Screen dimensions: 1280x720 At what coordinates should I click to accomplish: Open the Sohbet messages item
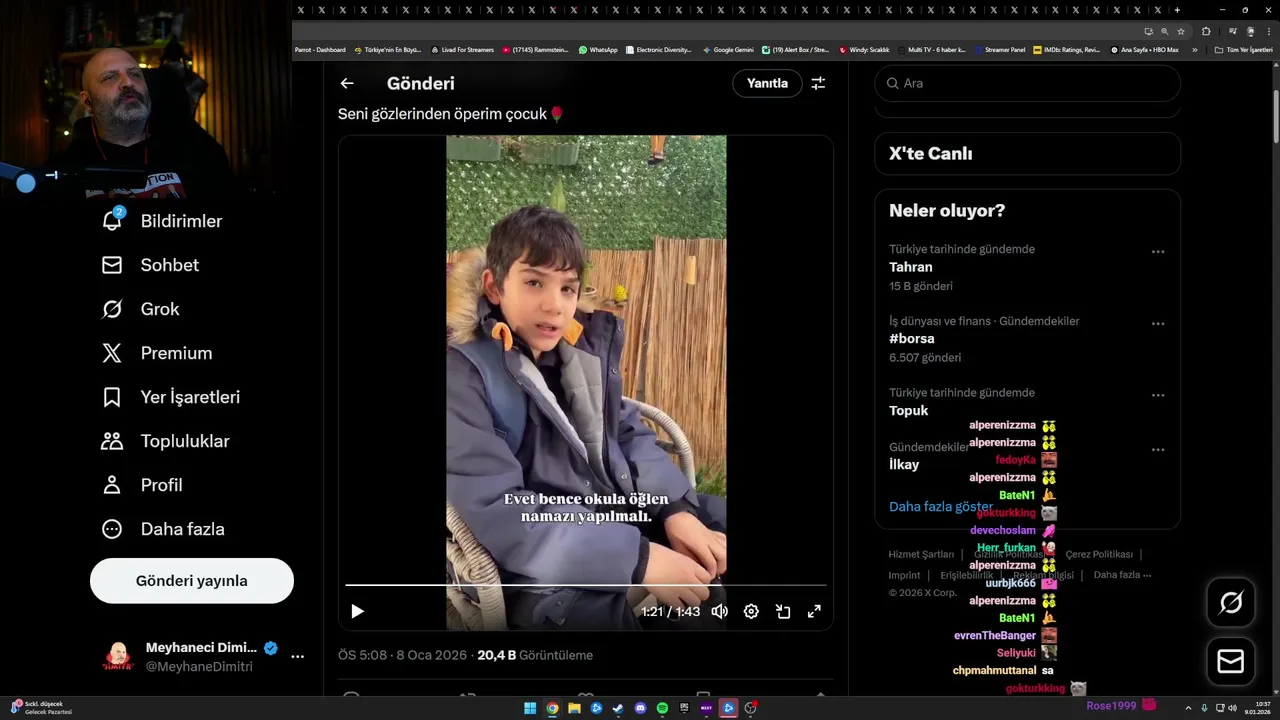[150, 265]
